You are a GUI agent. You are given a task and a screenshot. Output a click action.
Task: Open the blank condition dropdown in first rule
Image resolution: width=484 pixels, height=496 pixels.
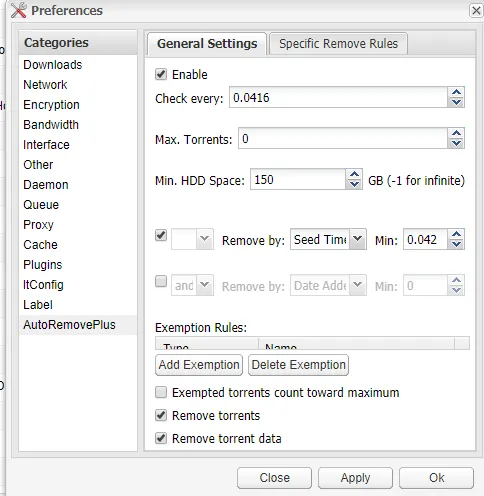tap(204, 239)
